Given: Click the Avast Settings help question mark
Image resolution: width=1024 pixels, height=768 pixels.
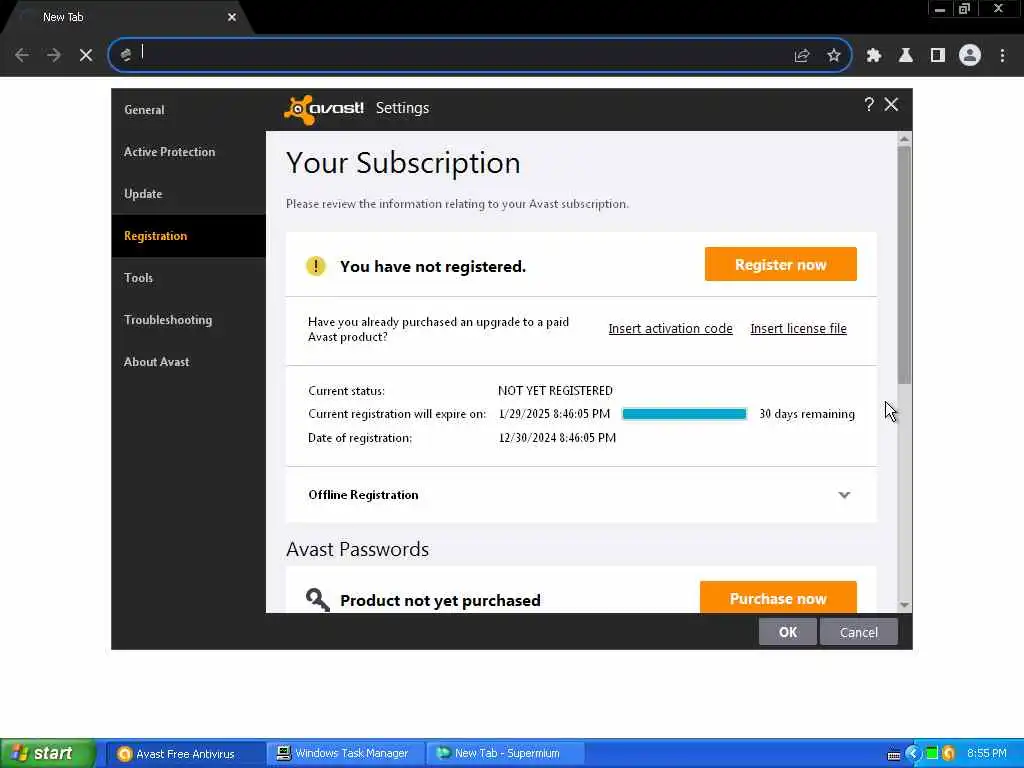Looking at the screenshot, I should pos(869,104).
